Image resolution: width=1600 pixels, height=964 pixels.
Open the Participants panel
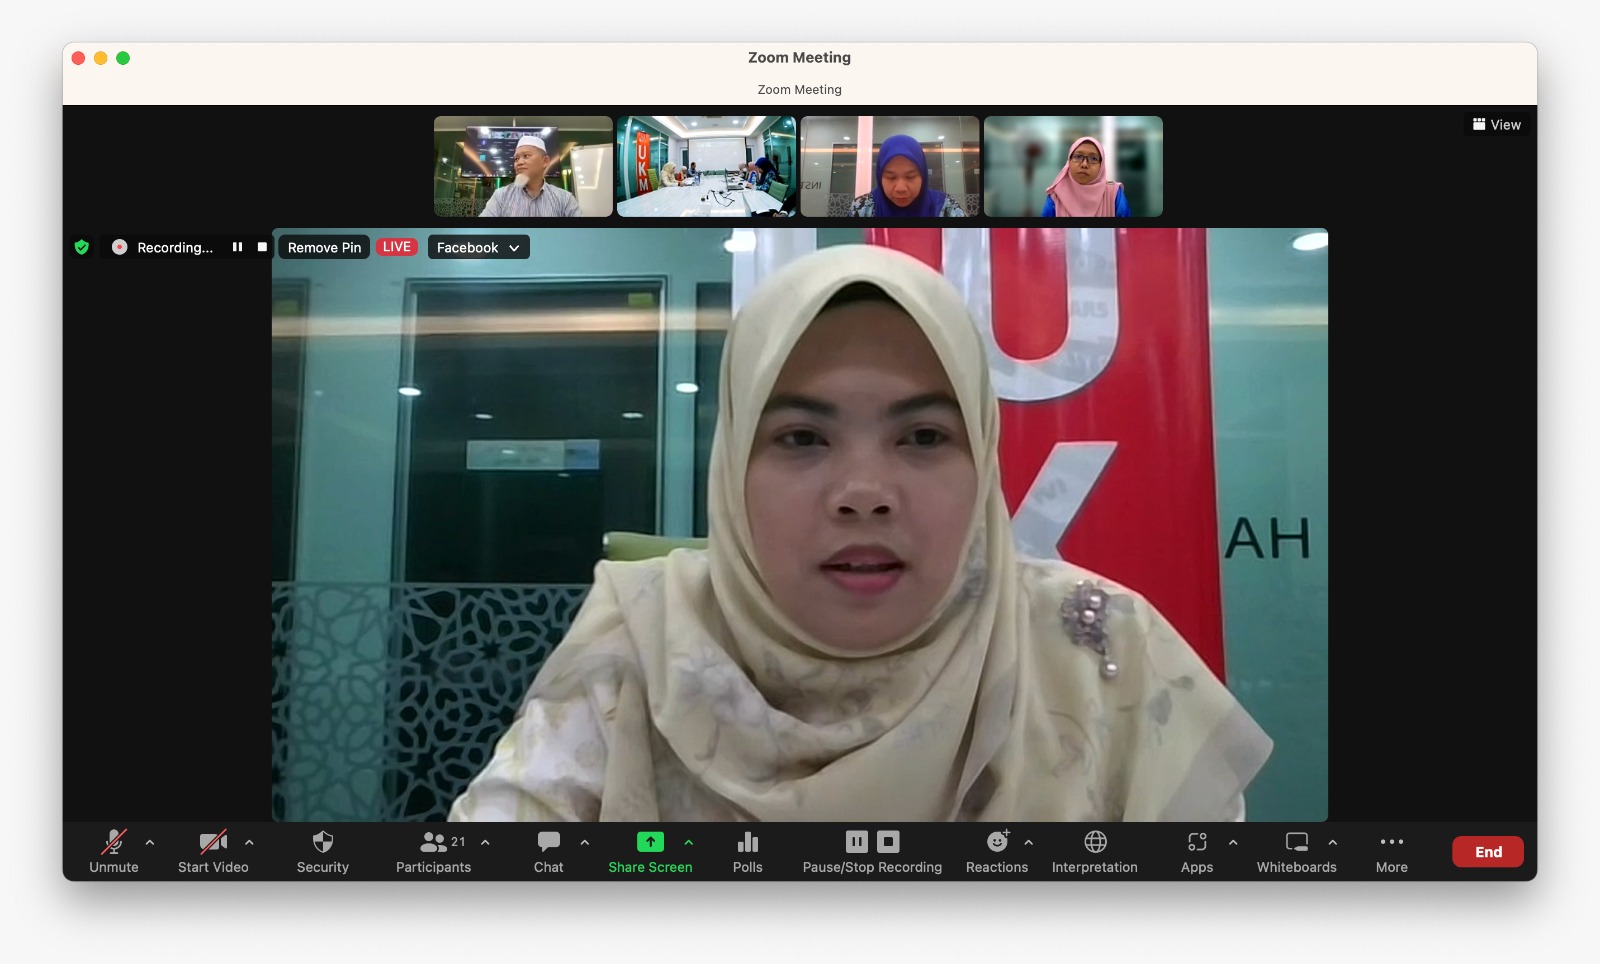433,851
